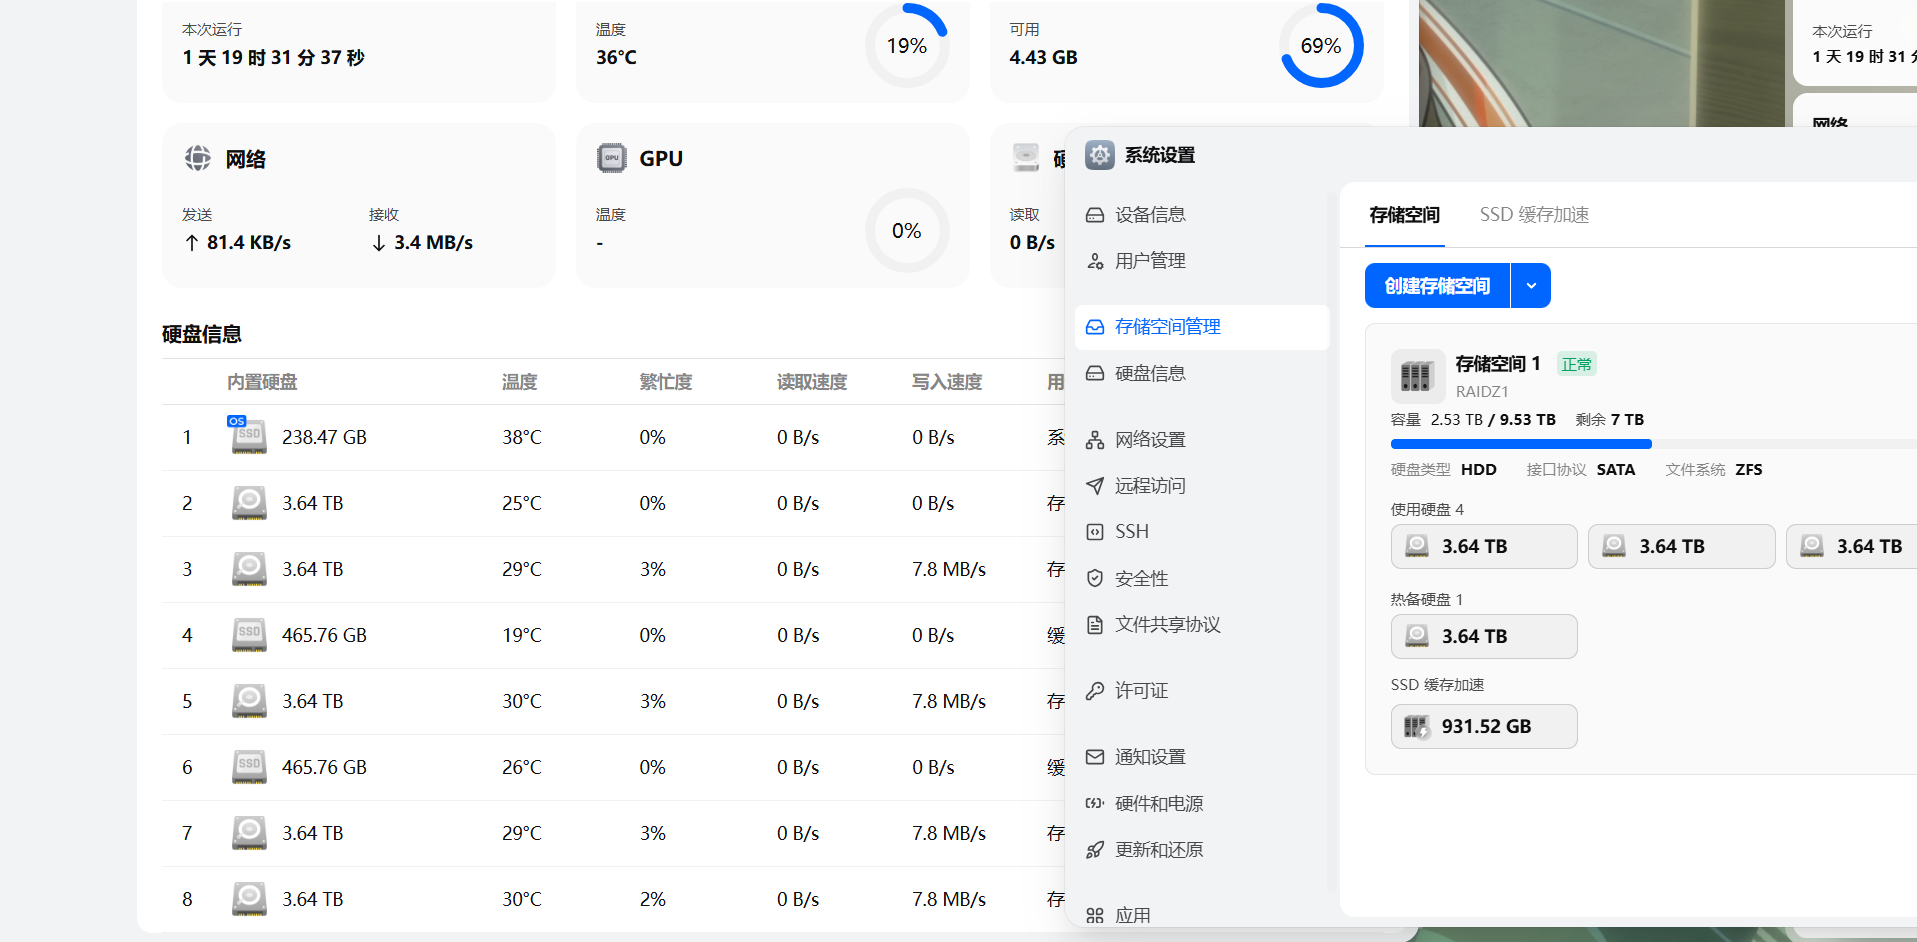1917x942 pixels.
Task: Select the 238.47 GB OS disk row
Action: [324, 438]
